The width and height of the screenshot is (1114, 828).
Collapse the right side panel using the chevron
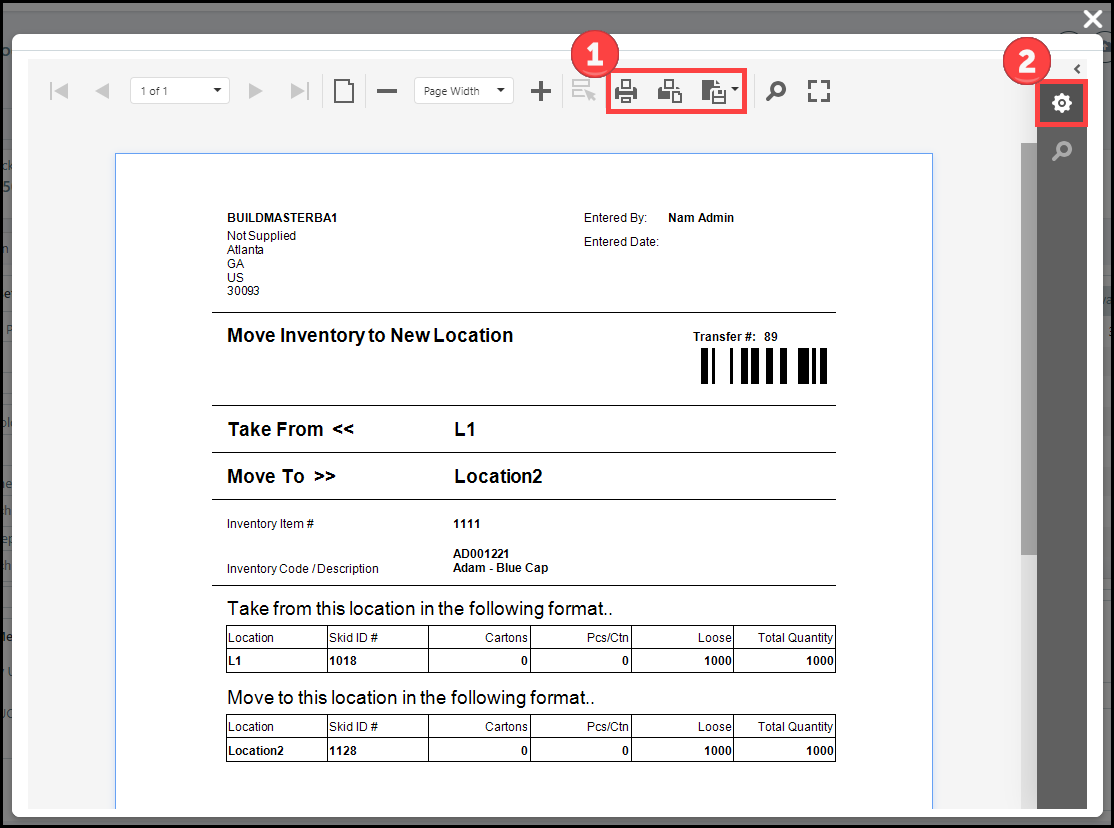point(1077,68)
